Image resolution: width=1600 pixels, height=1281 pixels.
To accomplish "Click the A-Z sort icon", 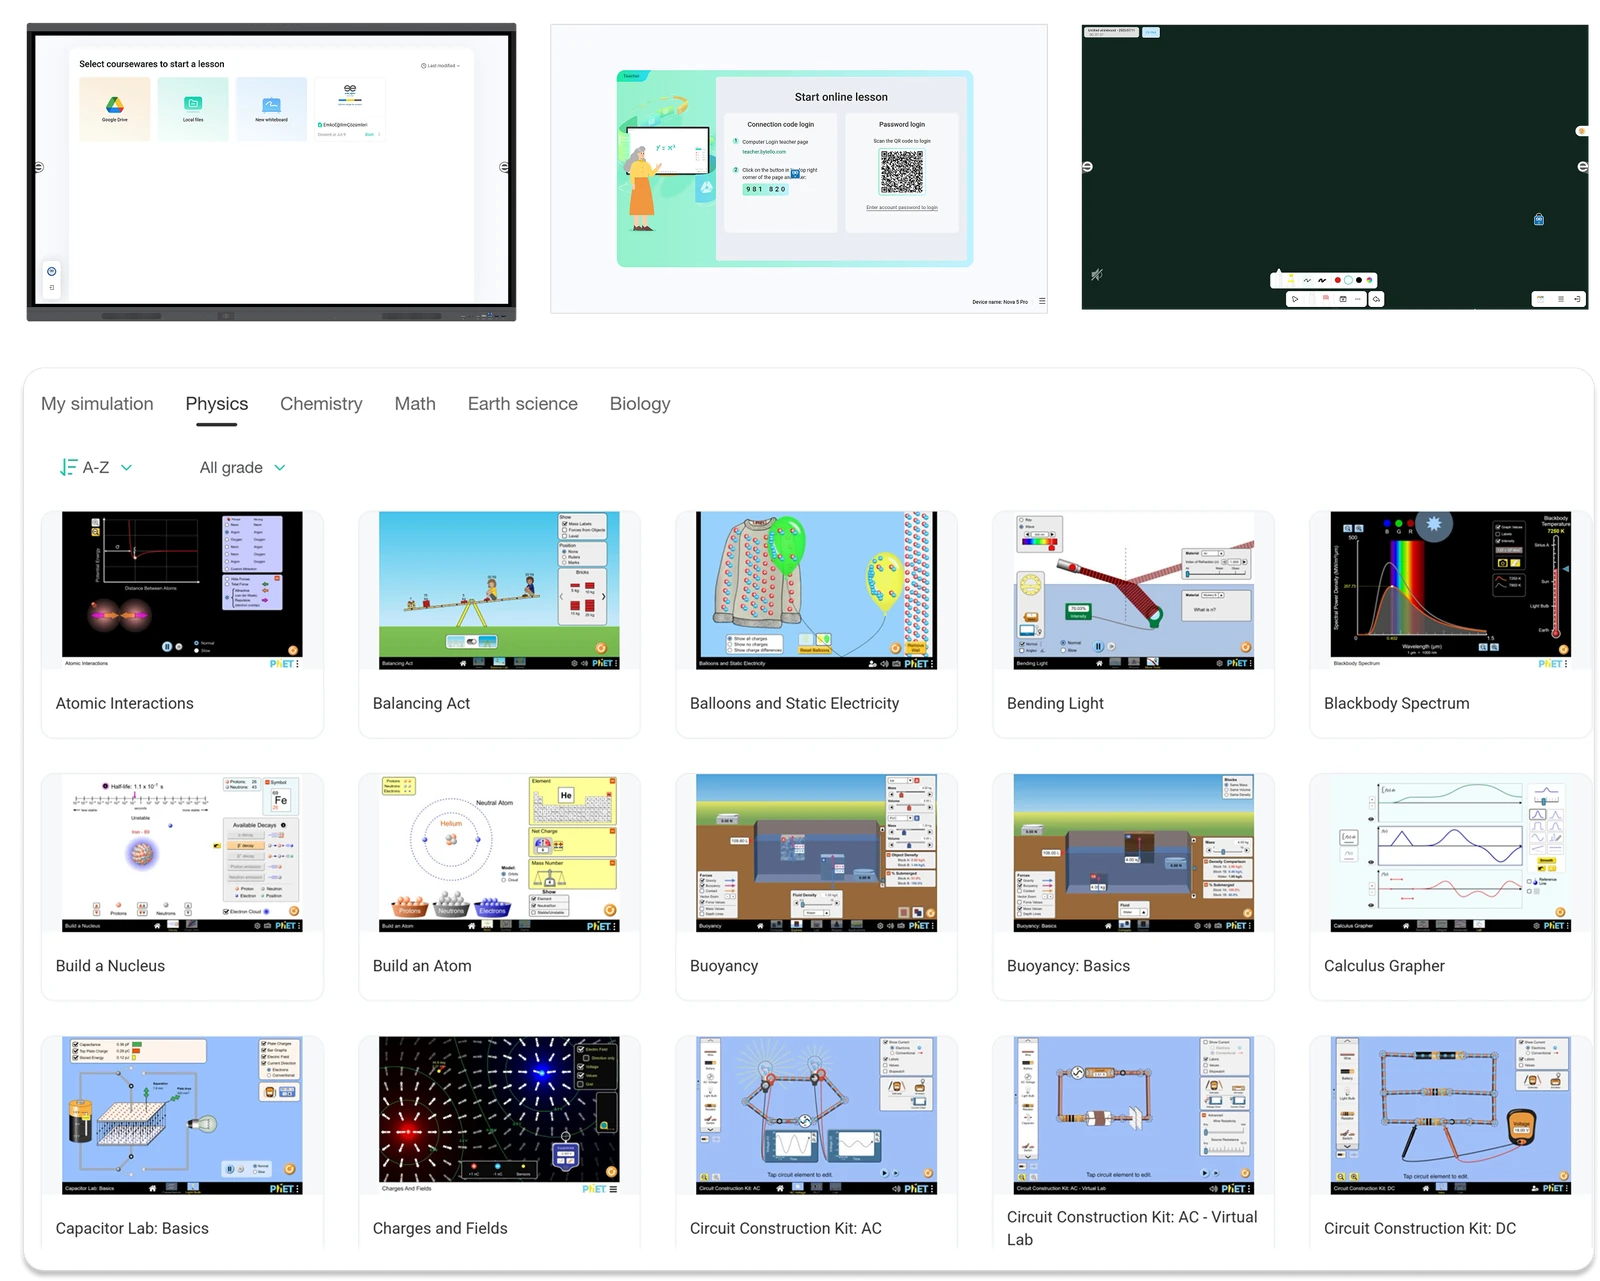I will (x=68, y=467).
